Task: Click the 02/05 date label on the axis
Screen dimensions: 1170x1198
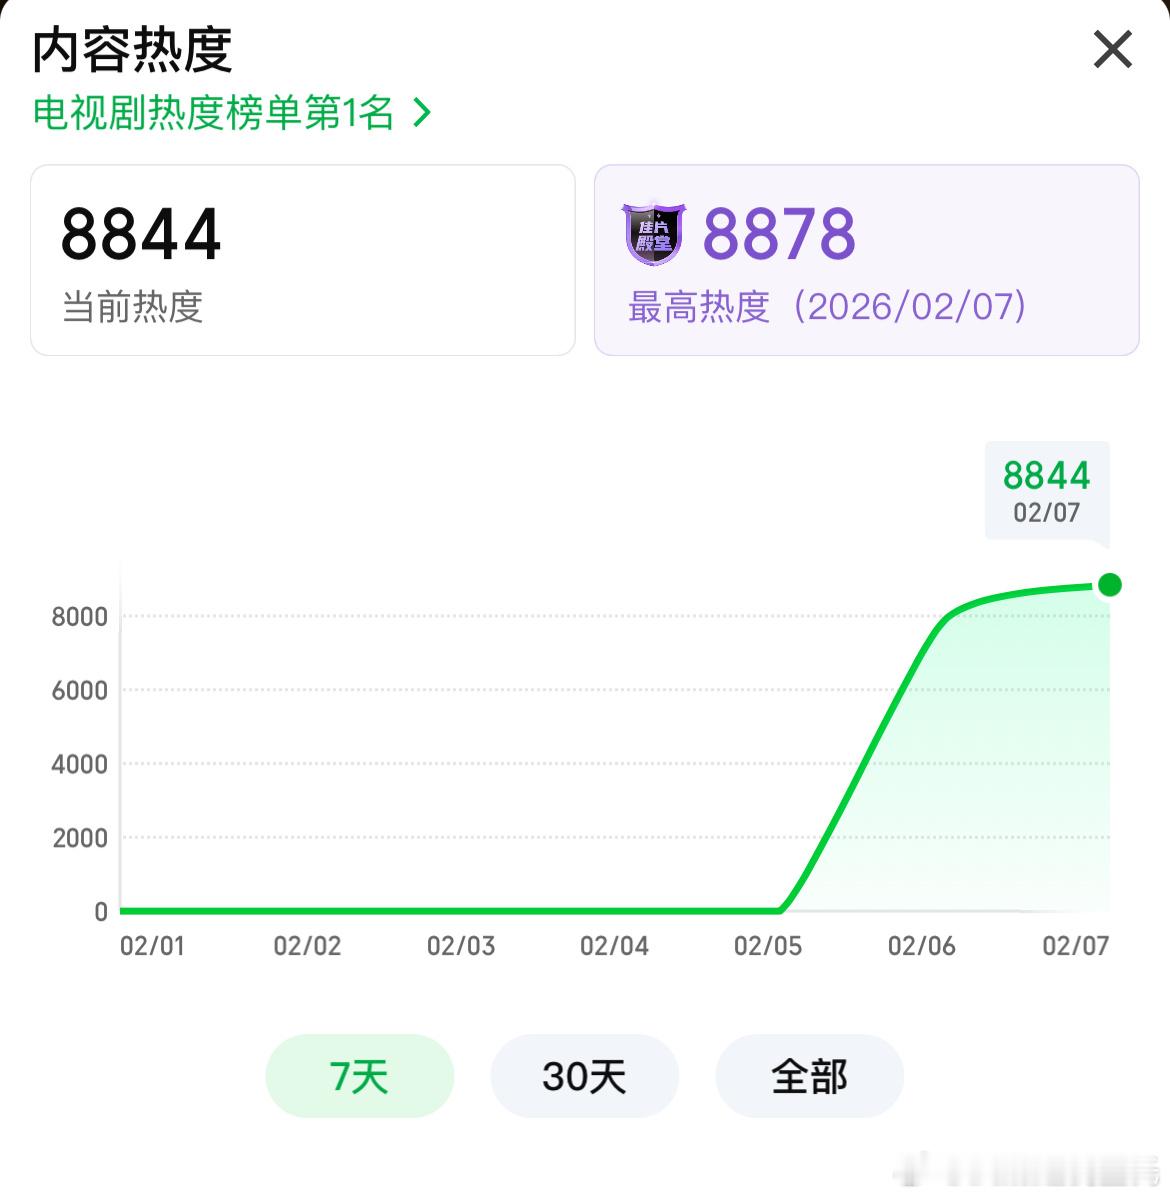Action: click(768, 944)
